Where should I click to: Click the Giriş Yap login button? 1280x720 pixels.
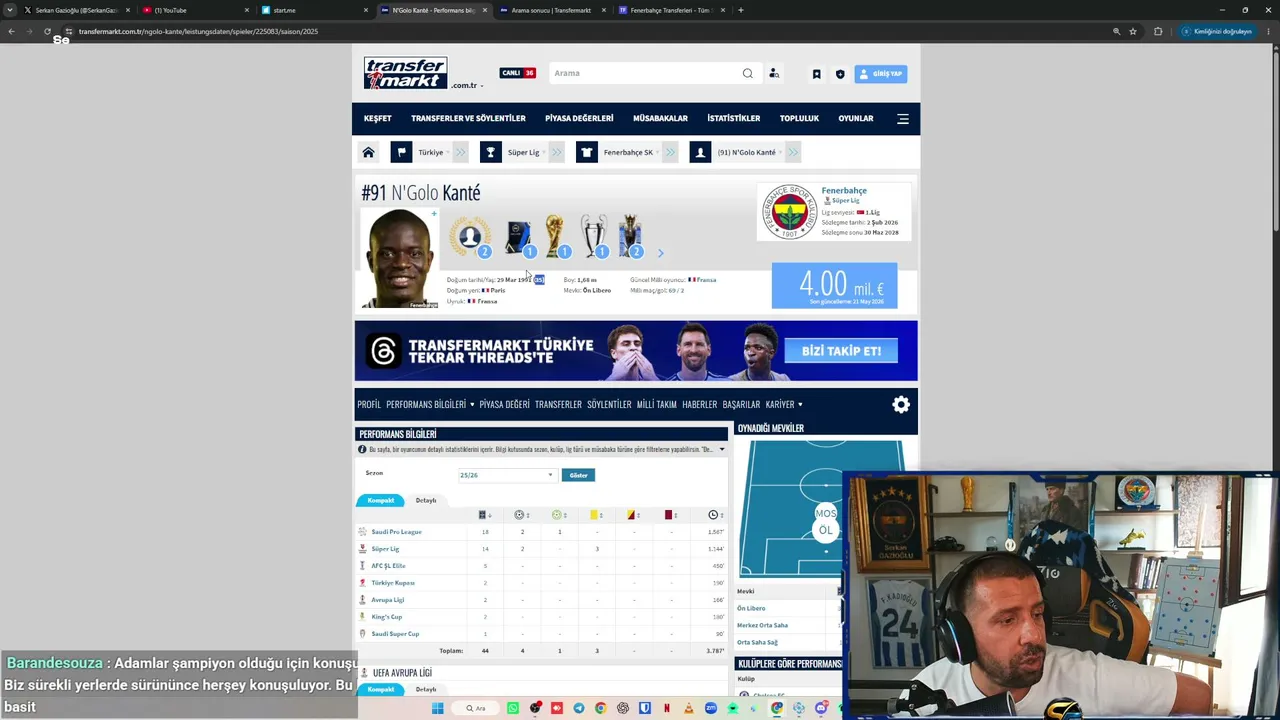(881, 74)
